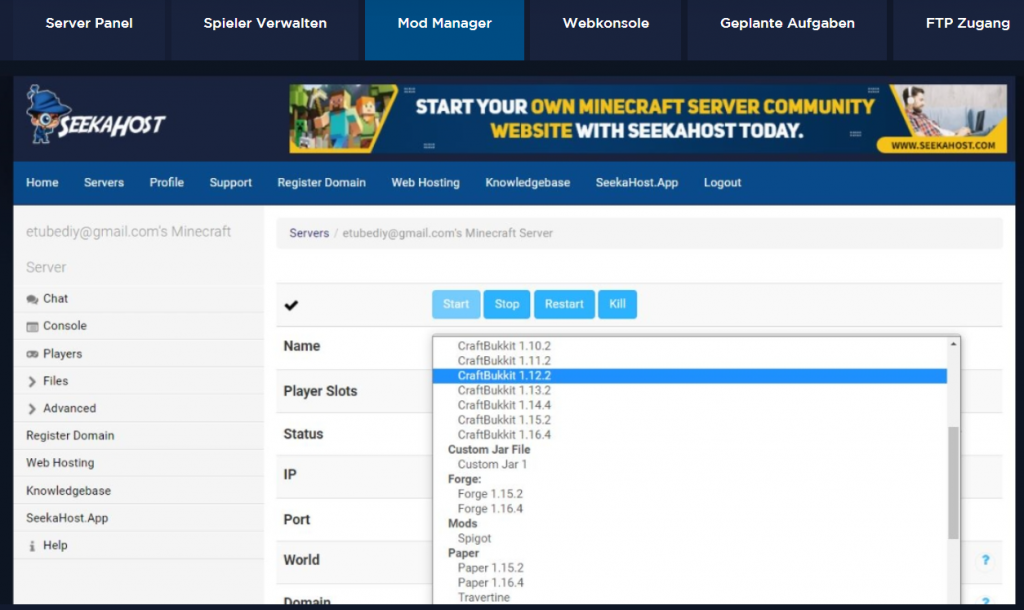Click Support in the navigation bar
Image resolution: width=1024 pixels, height=610 pixels.
click(231, 183)
